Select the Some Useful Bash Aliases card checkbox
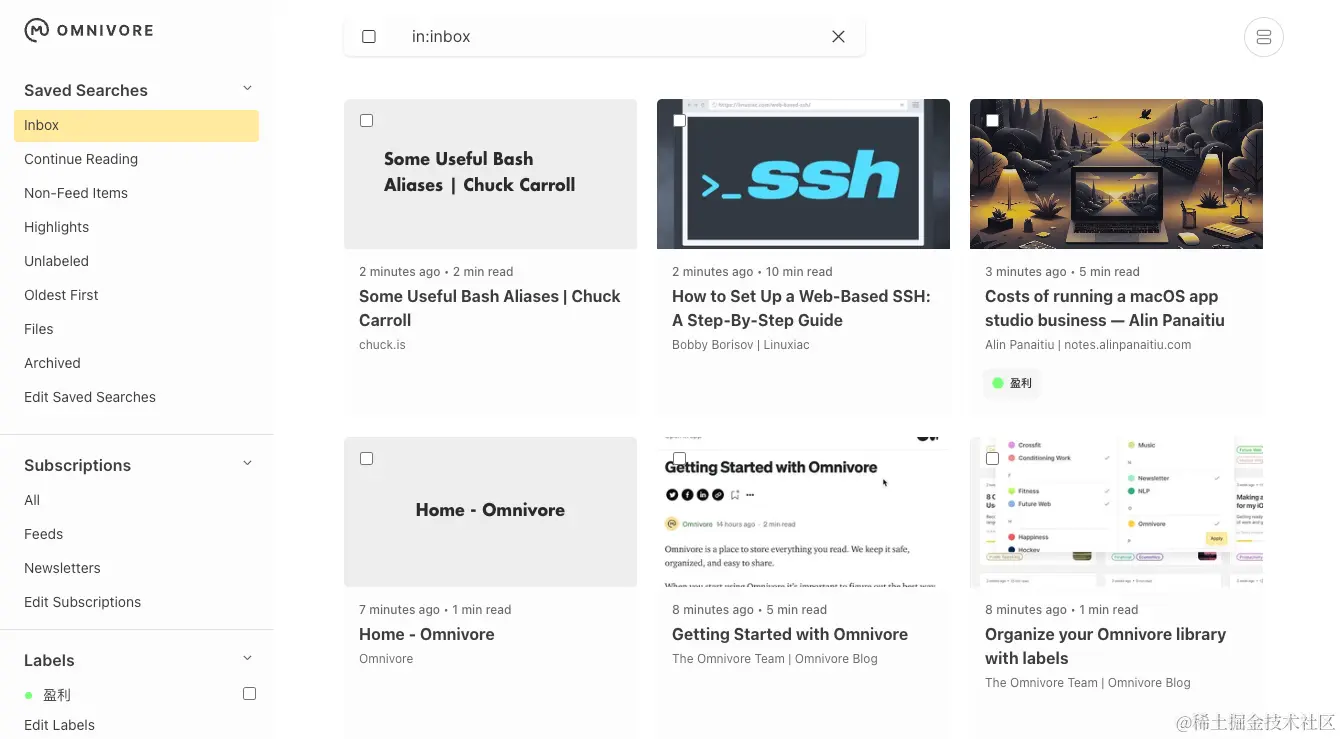Screen dimensions: 1342x739 pos(367,121)
